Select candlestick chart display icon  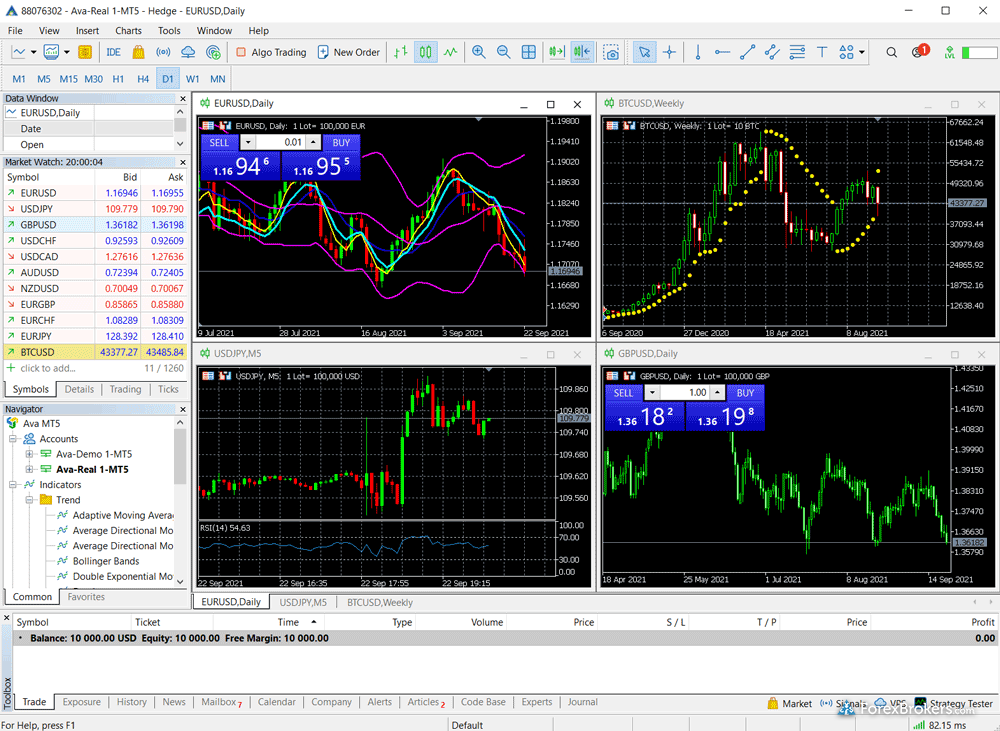coord(425,52)
